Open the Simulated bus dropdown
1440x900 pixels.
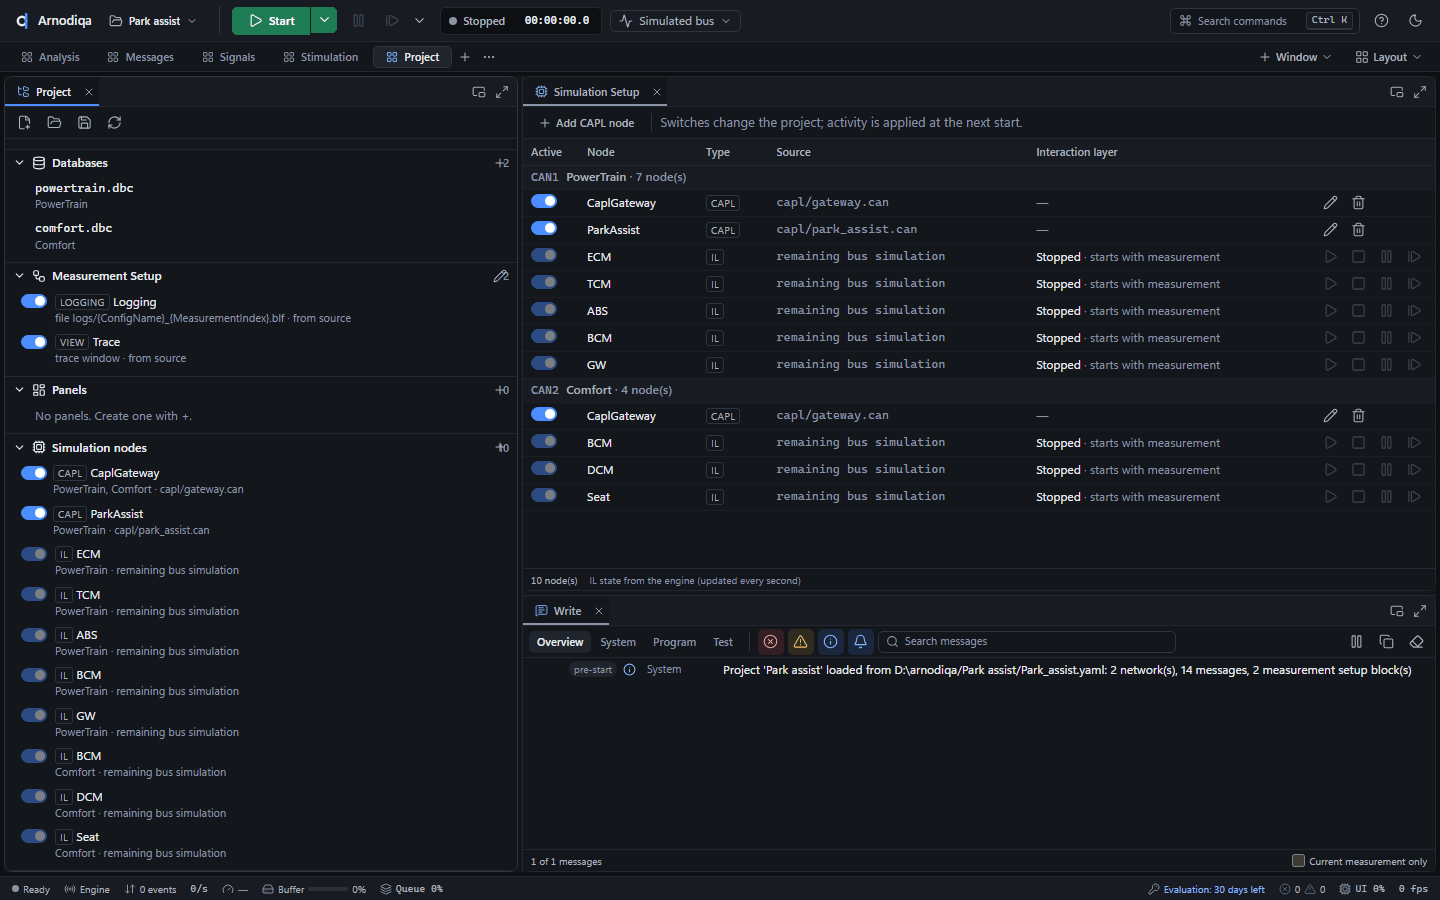click(x=676, y=21)
